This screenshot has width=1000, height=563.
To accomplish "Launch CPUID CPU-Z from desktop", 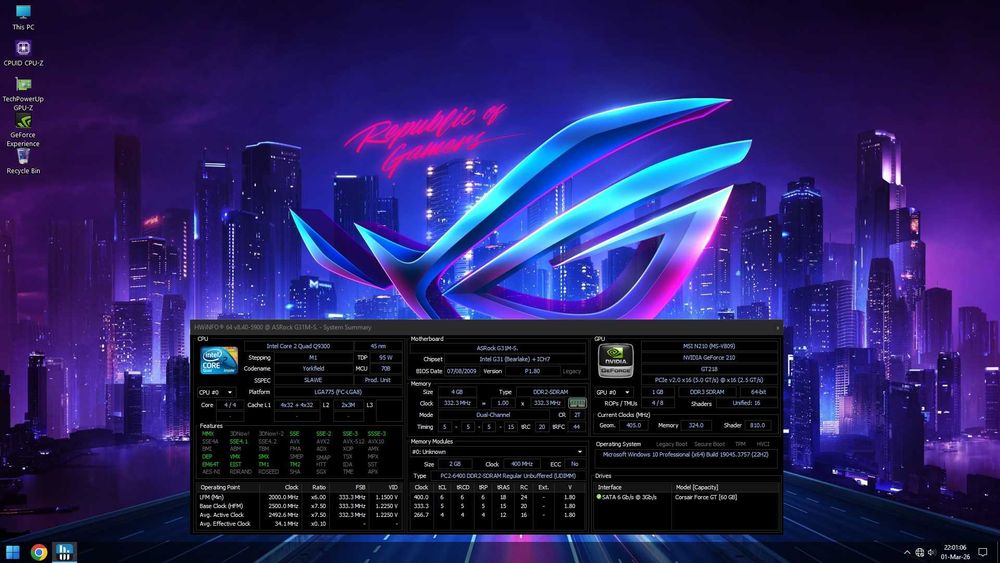I will pyautogui.click(x=23, y=53).
